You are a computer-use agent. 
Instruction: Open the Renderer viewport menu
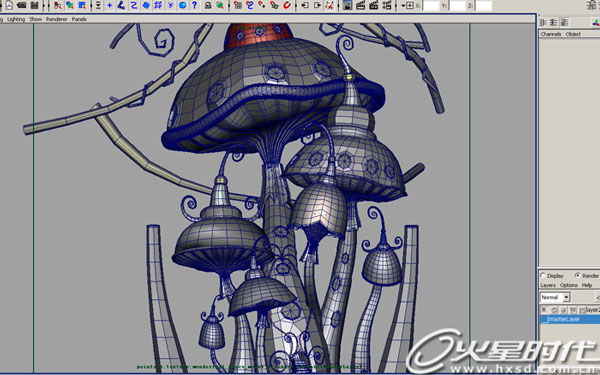coord(57,19)
